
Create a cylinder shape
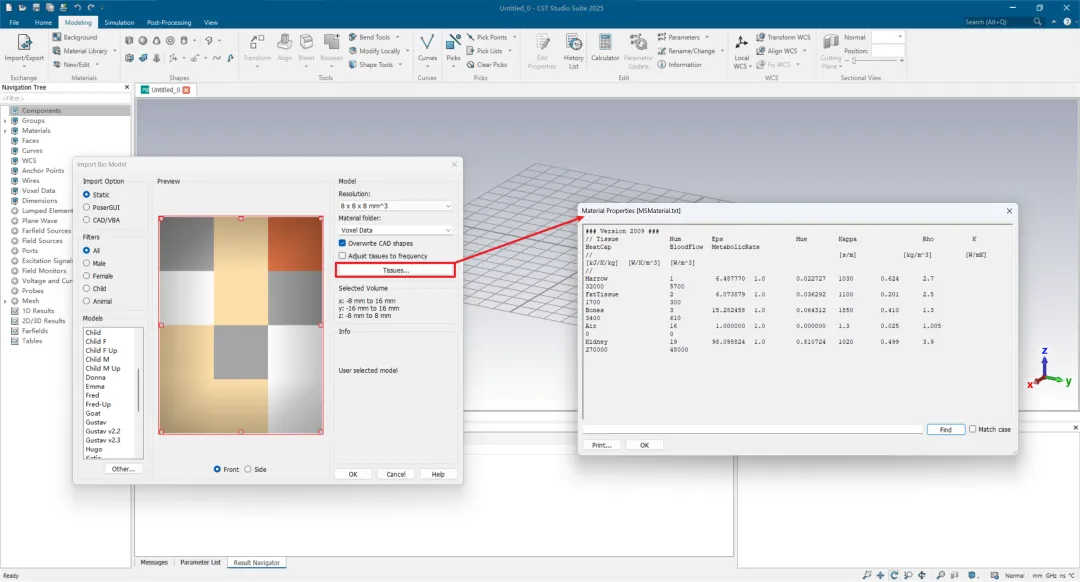(184, 41)
